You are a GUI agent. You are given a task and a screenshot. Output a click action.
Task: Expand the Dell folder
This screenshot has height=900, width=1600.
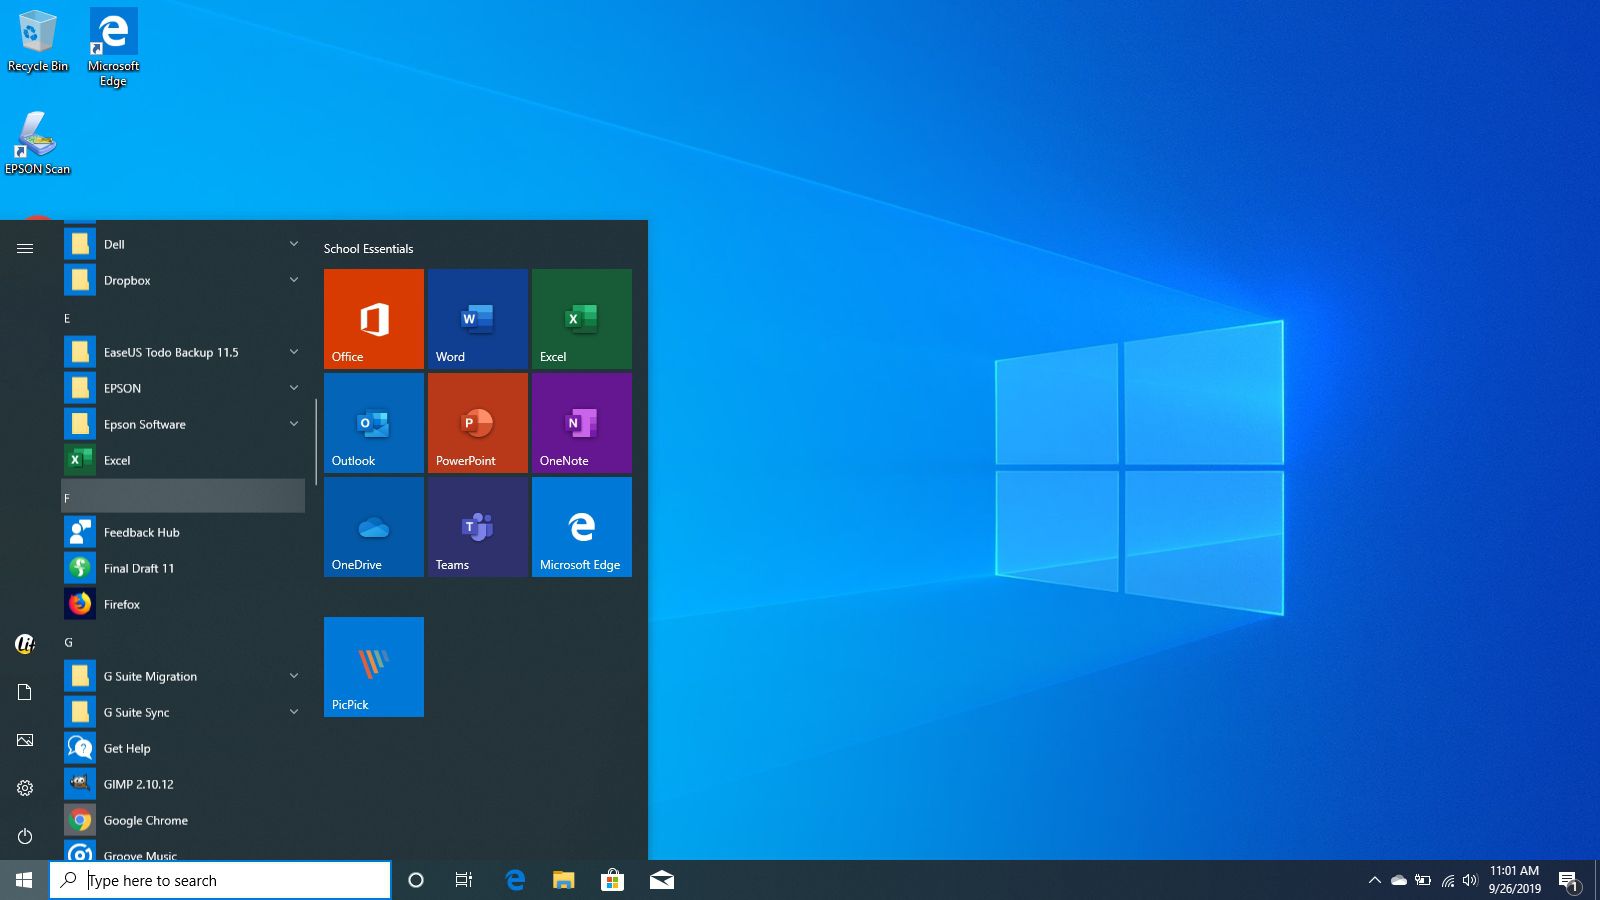point(183,244)
